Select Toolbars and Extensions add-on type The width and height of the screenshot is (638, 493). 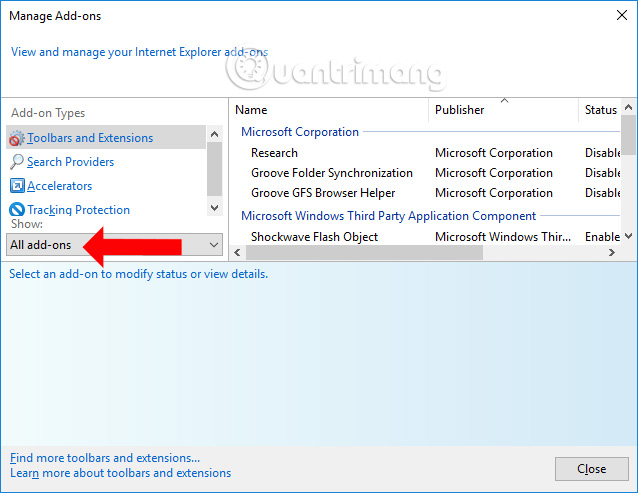coord(106,137)
